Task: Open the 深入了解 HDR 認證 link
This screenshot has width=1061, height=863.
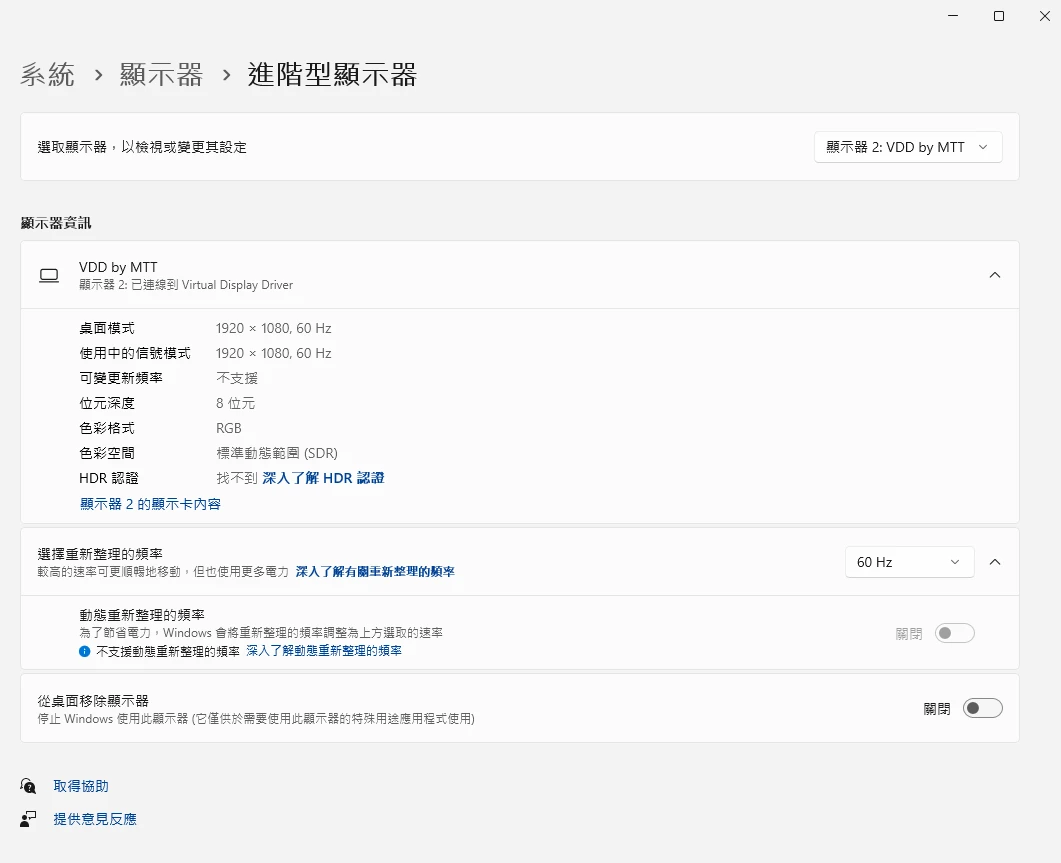Action: point(323,478)
